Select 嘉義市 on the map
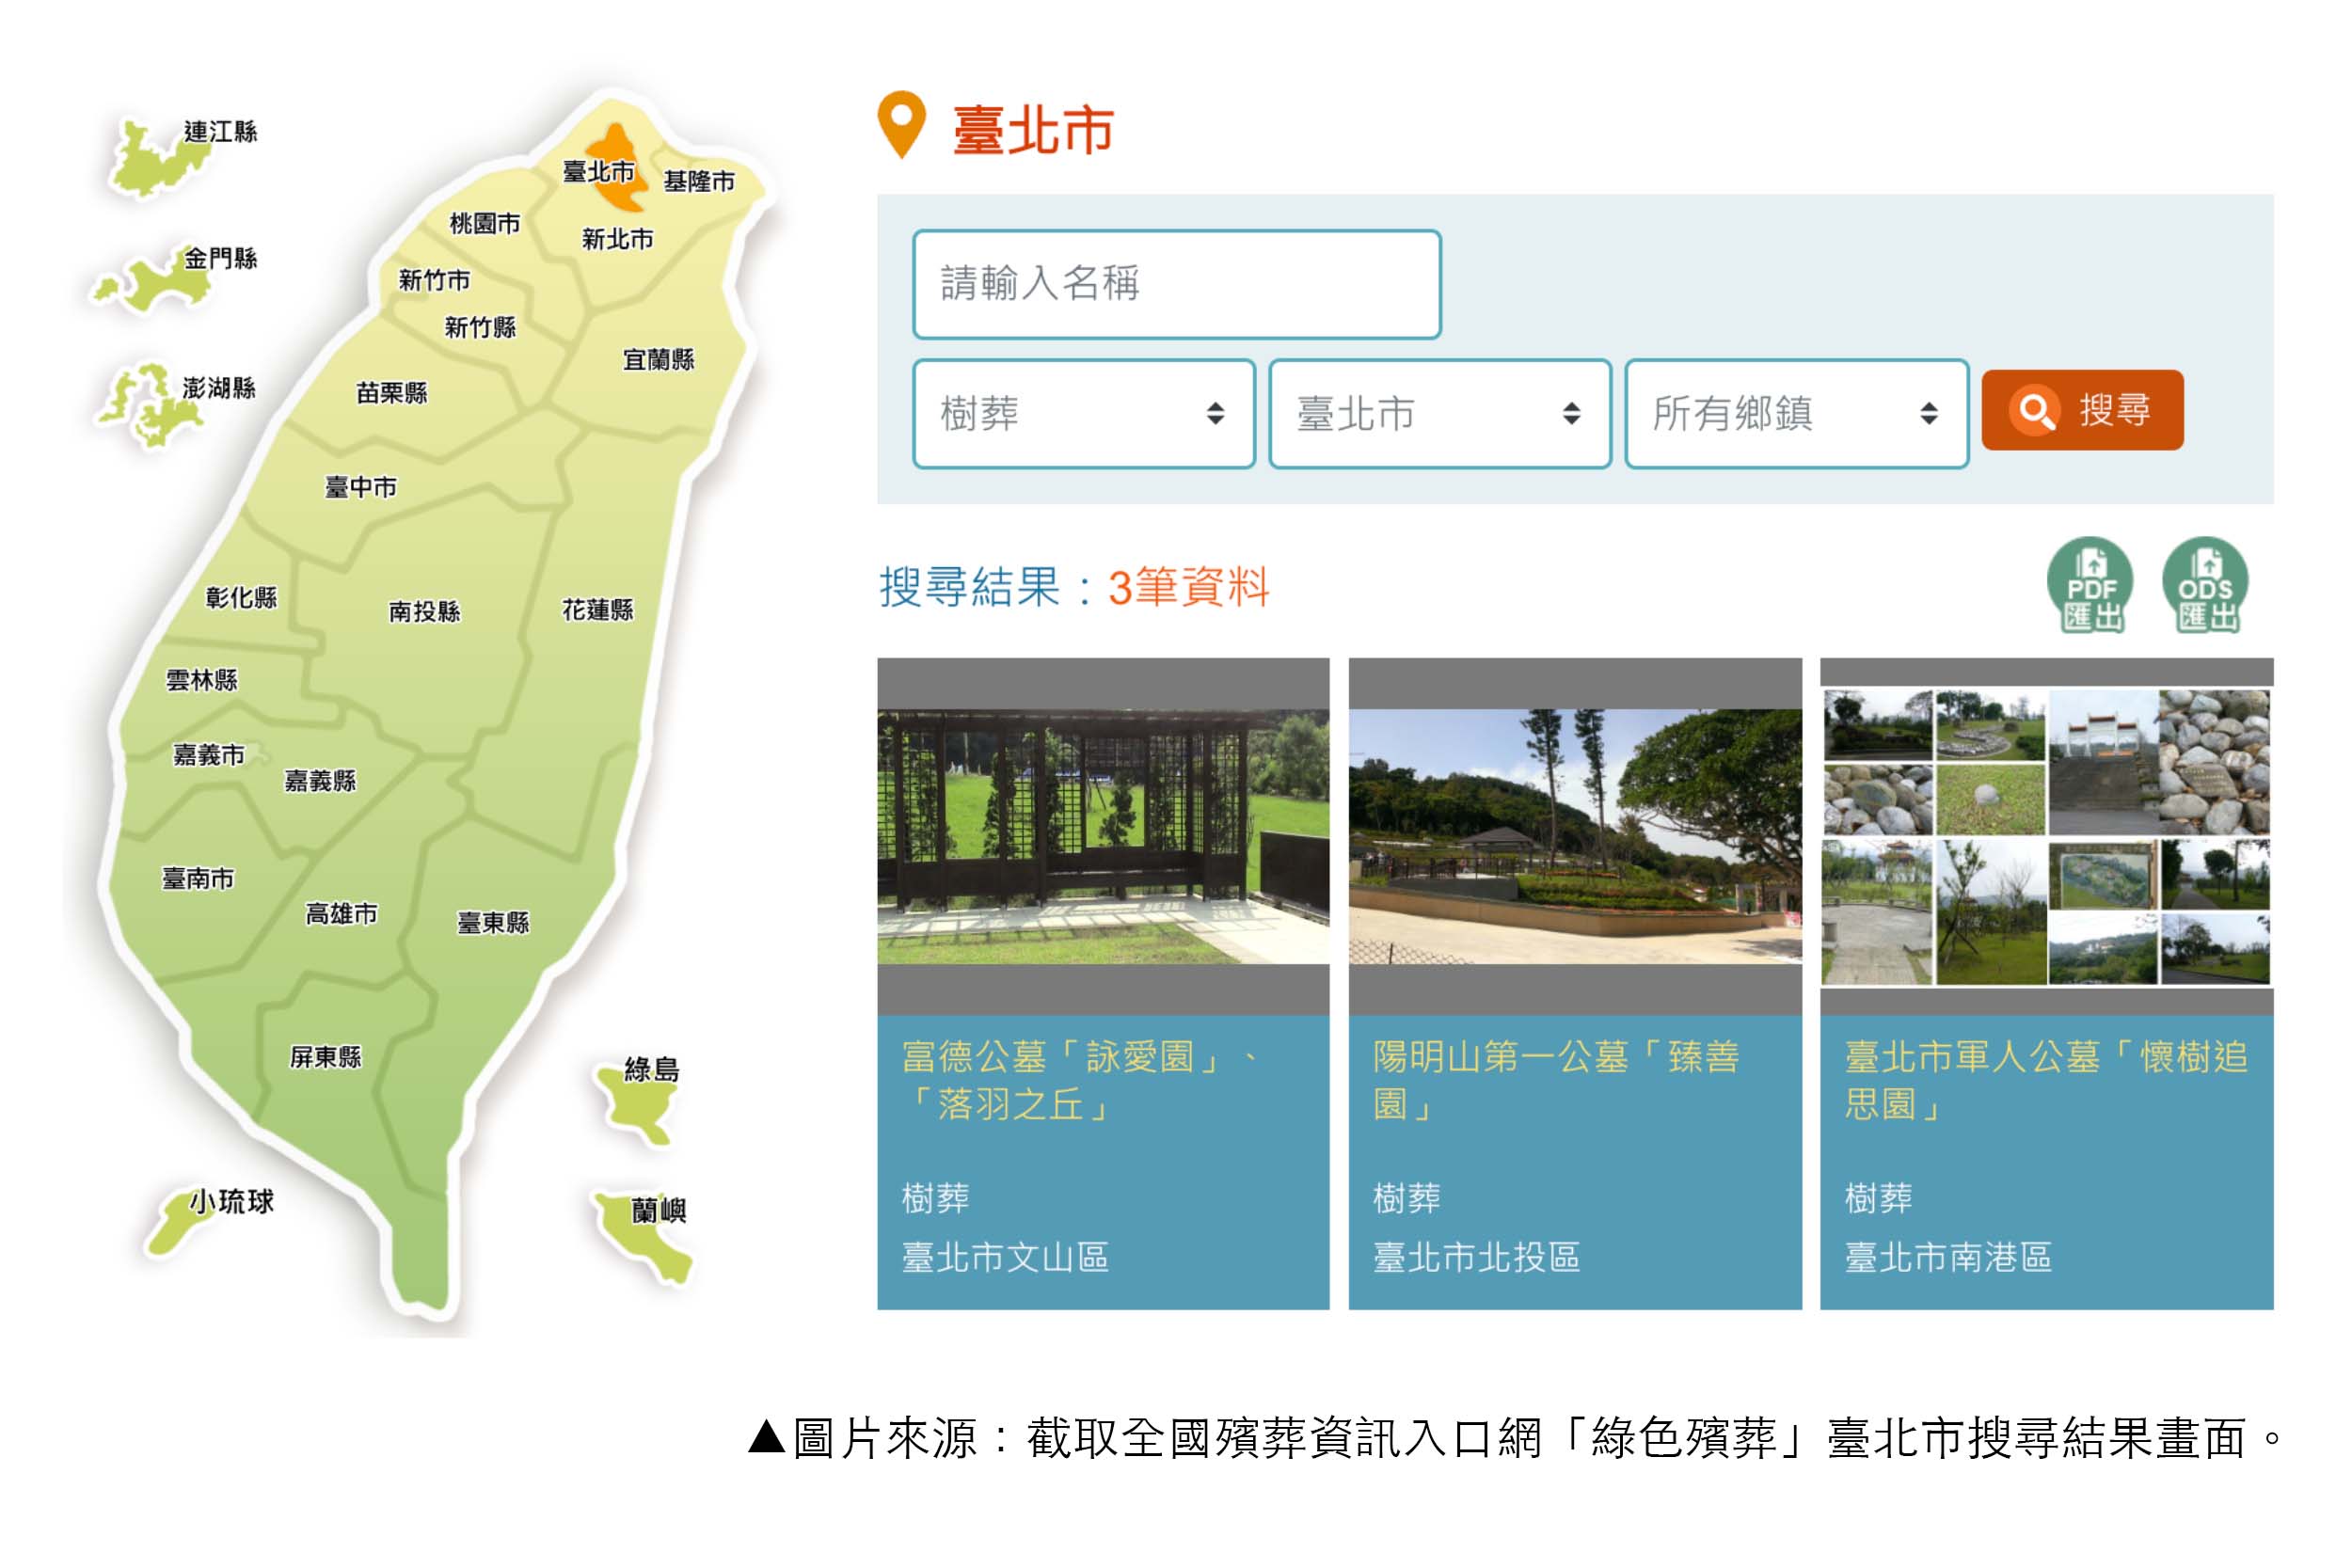 [208, 755]
